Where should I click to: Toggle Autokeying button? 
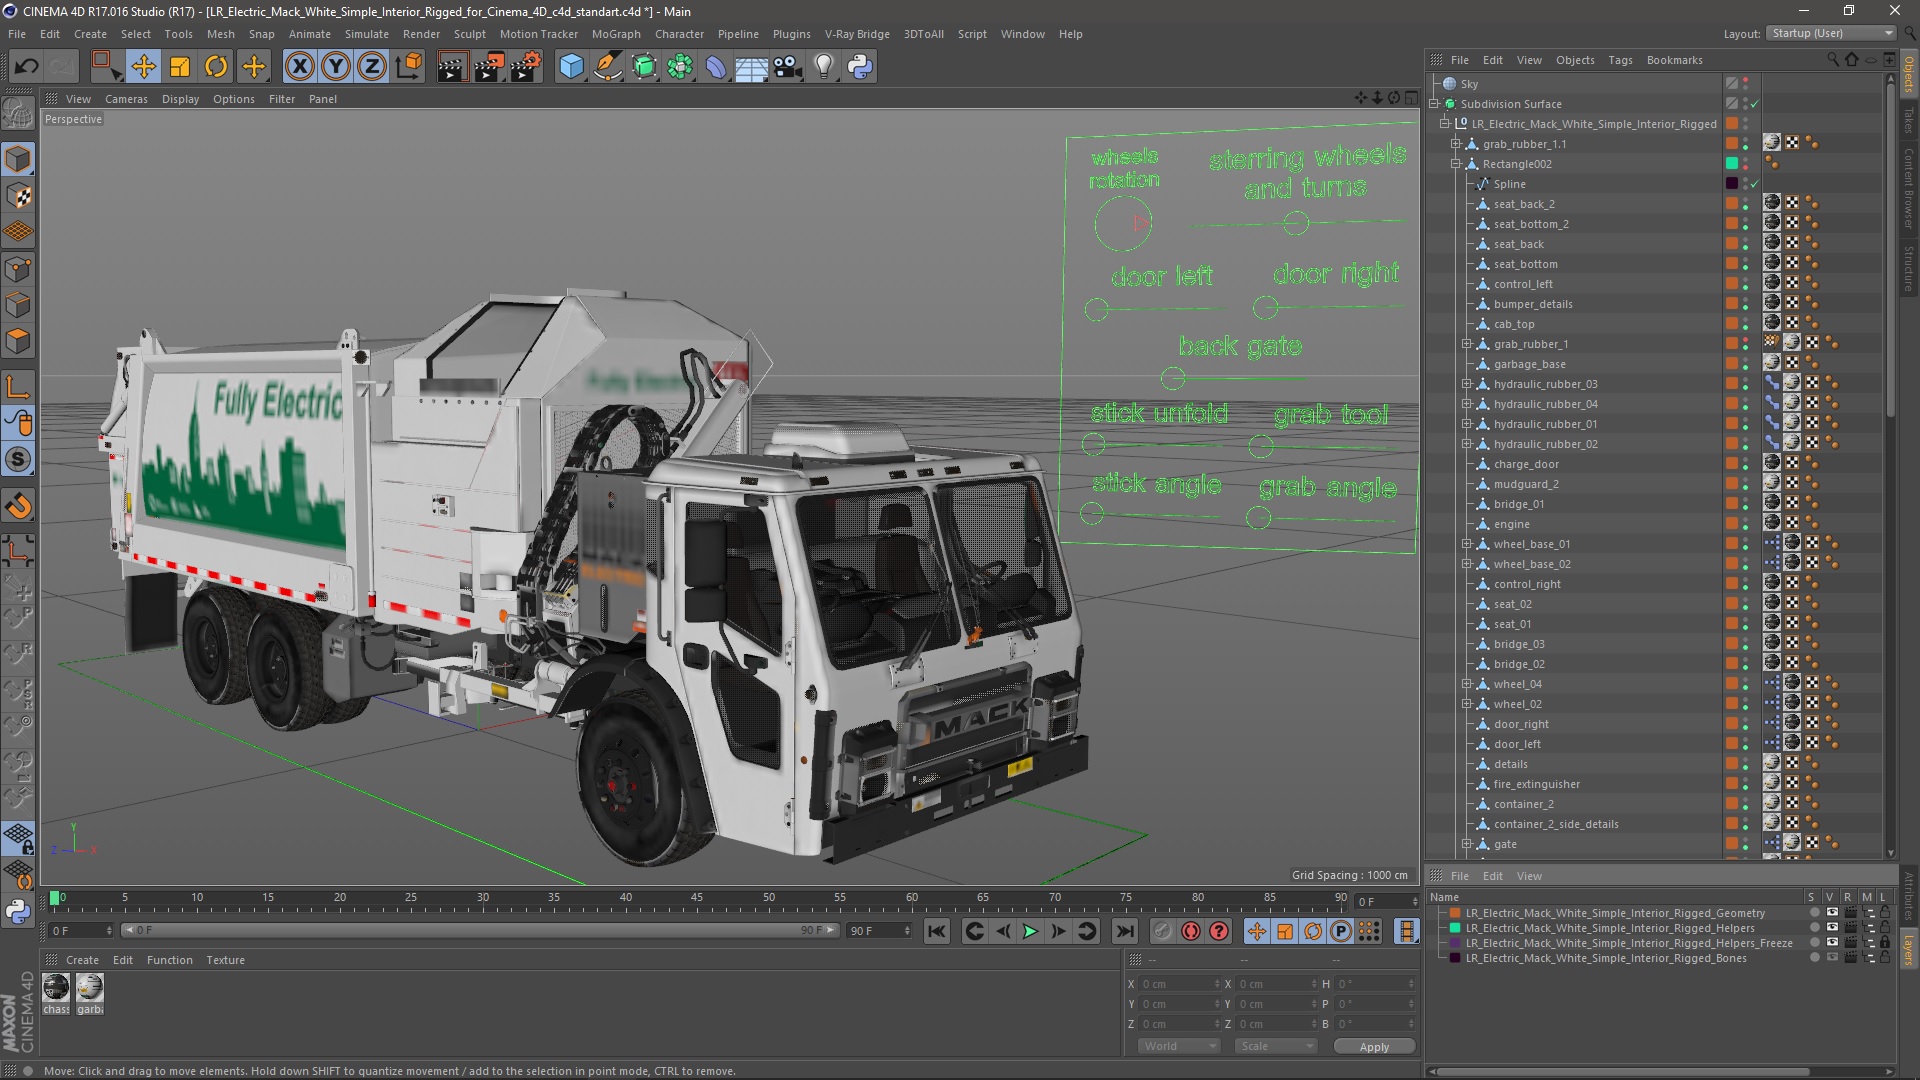pyautogui.click(x=1190, y=931)
